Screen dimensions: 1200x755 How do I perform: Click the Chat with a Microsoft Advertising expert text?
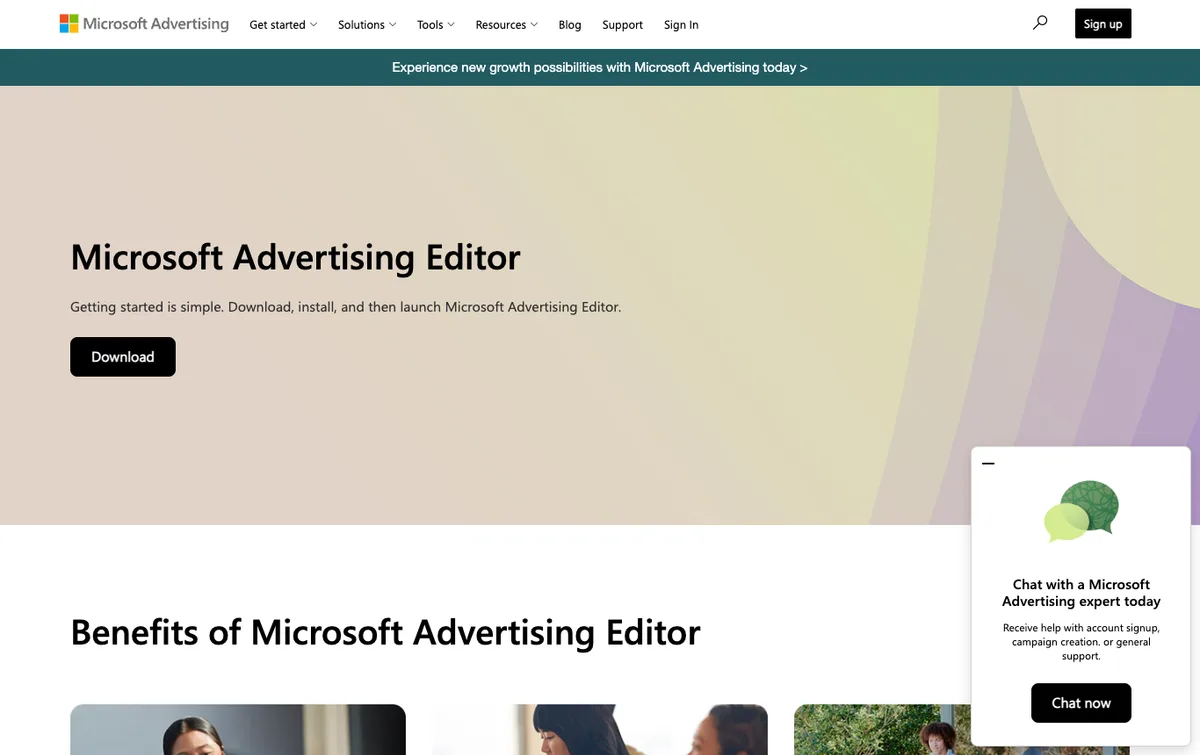point(1081,593)
